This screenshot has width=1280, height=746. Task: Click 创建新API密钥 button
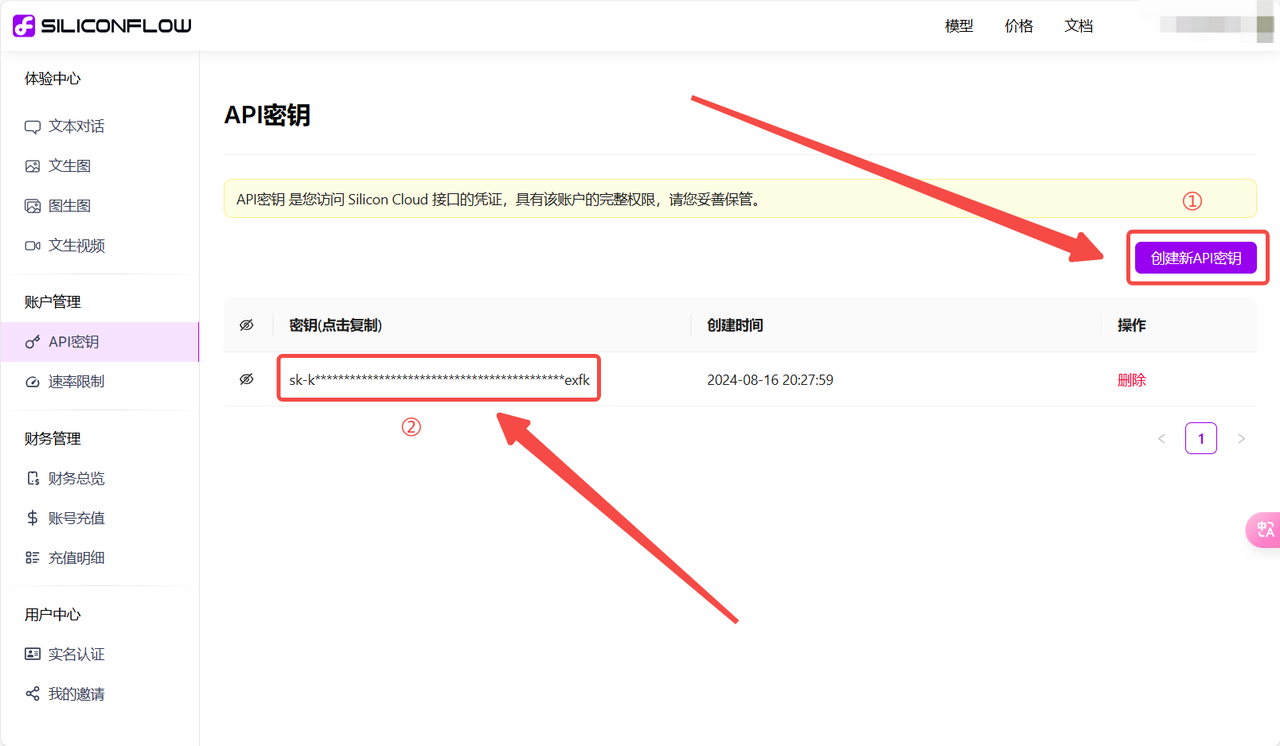(1196, 258)
